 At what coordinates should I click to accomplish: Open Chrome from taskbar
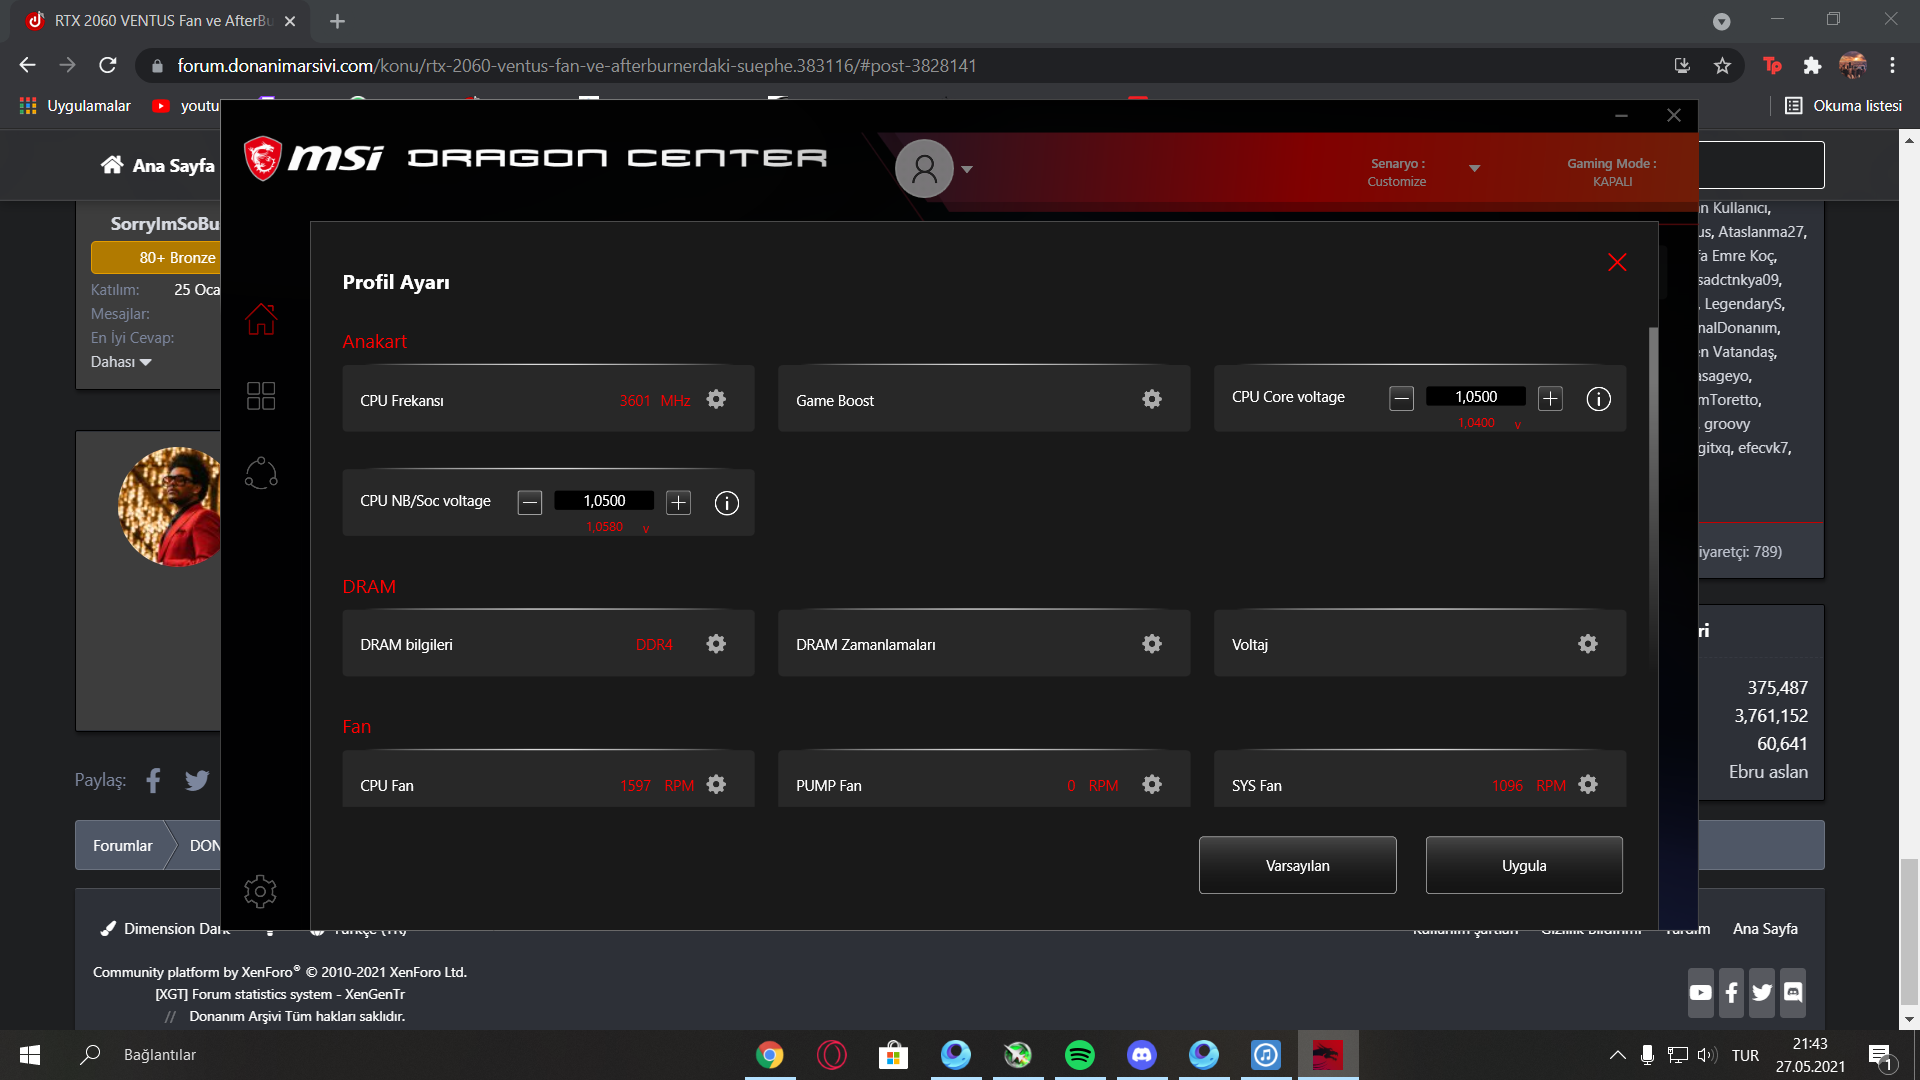(769, 1055)
